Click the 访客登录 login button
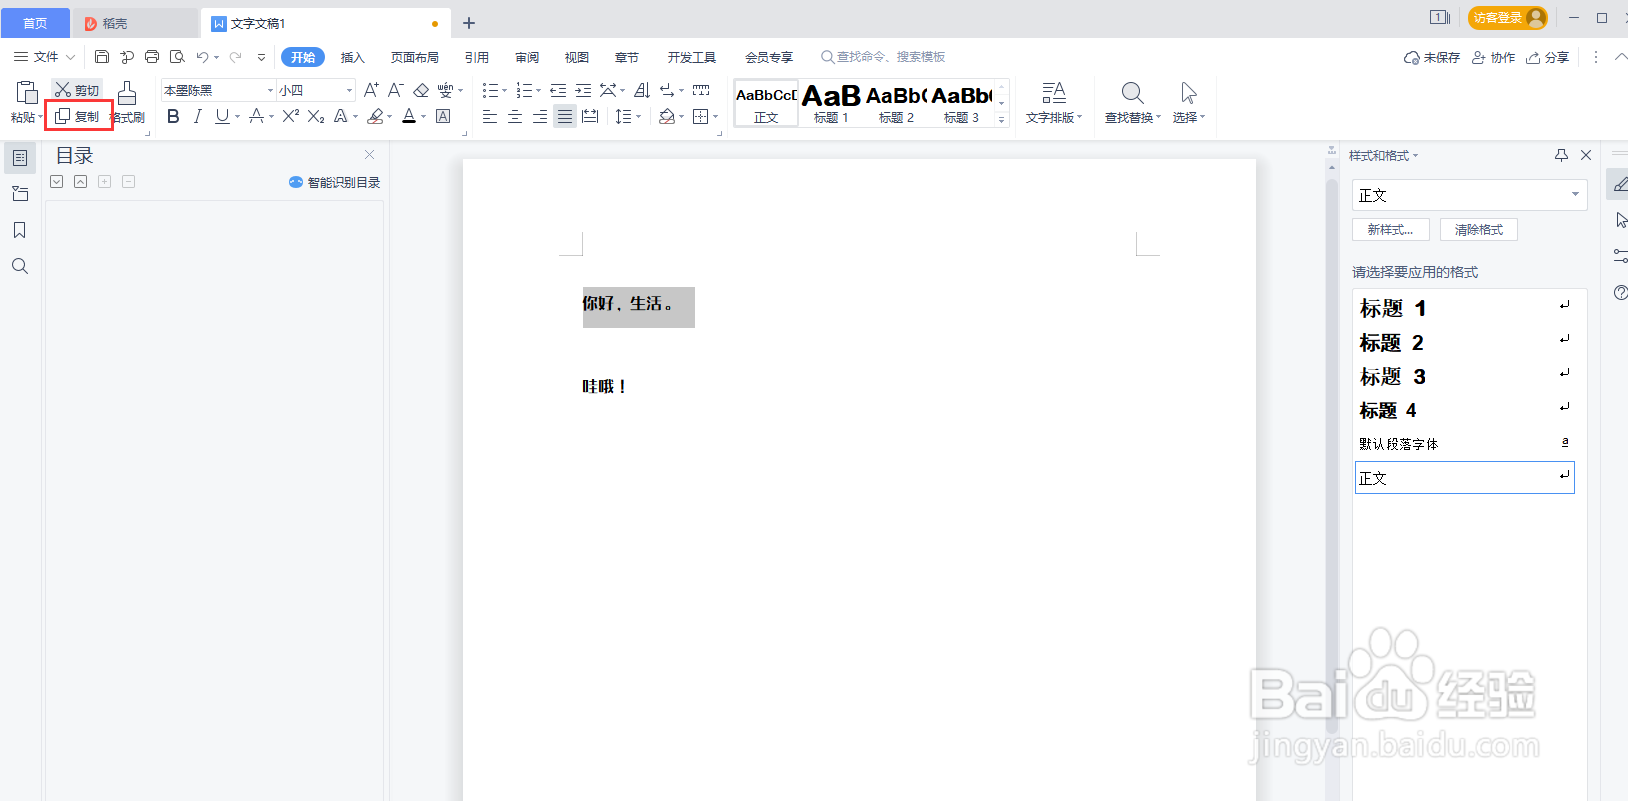 1508,18
